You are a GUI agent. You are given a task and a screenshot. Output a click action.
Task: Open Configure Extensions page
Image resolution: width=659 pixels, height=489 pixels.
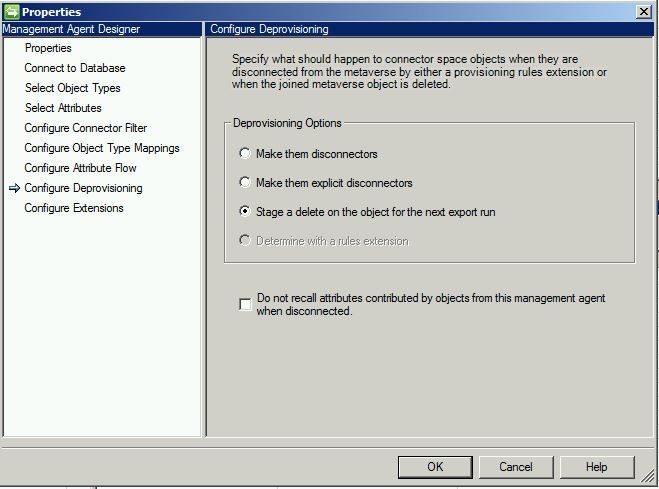click(74, 208)
